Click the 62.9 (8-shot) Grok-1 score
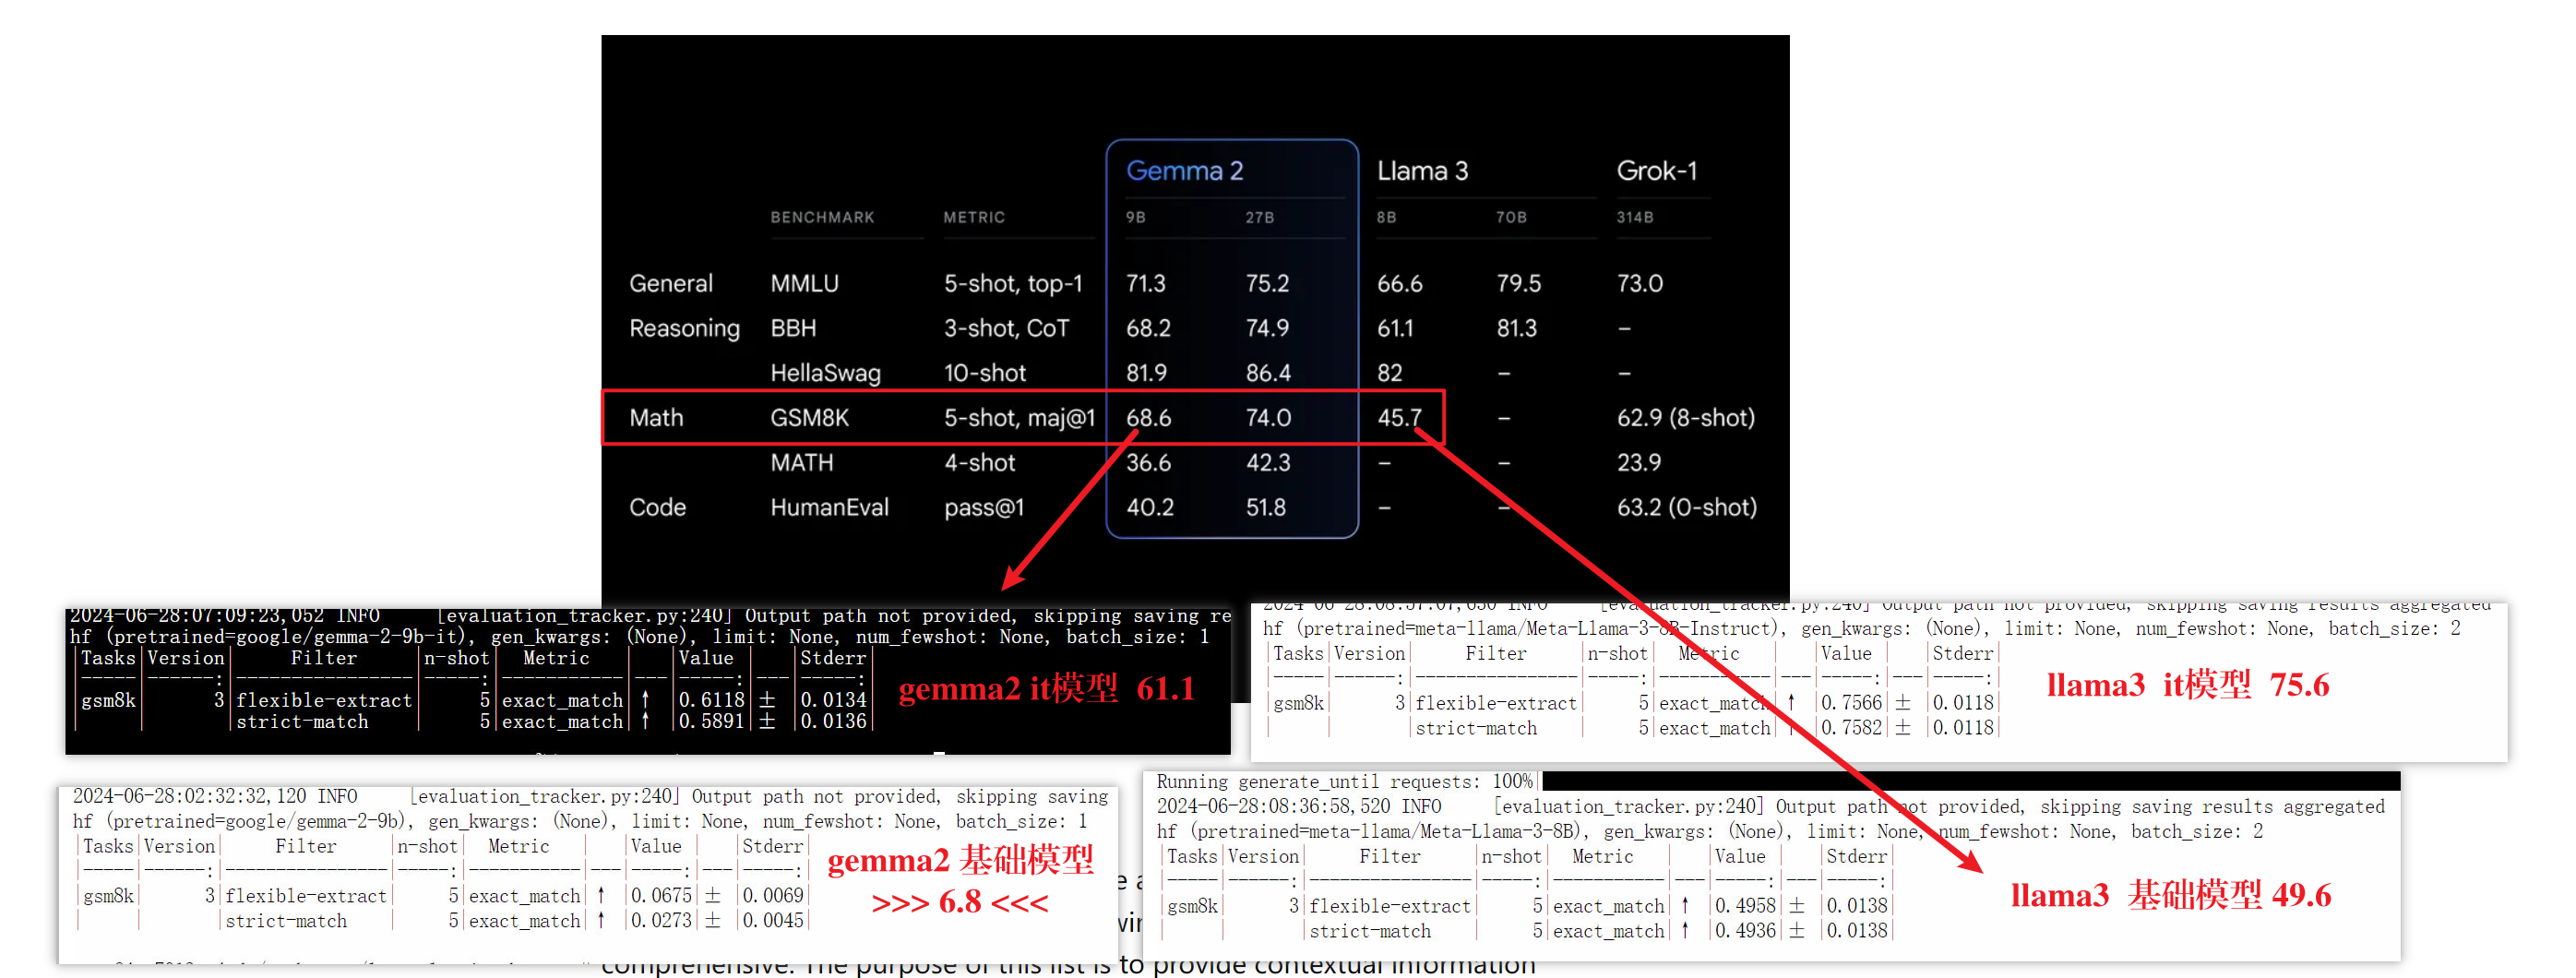 [1685, 417]
